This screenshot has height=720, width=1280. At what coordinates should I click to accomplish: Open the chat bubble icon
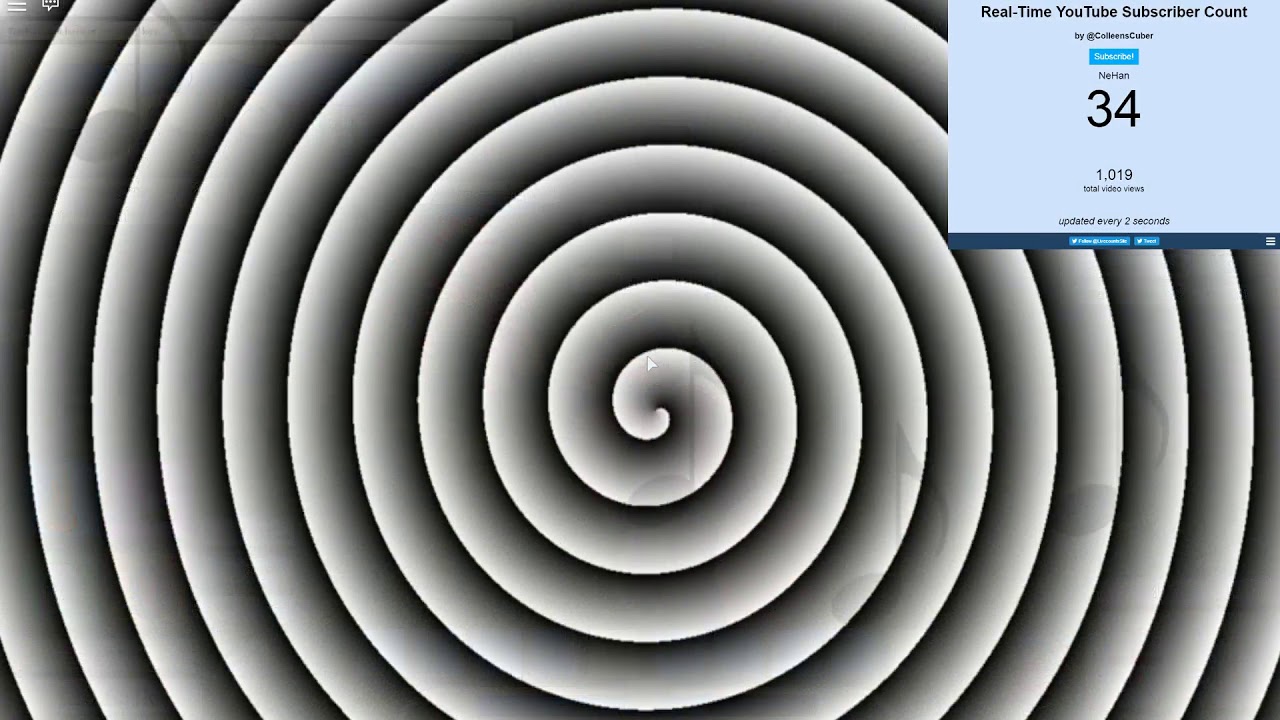(x=51, y=5)
